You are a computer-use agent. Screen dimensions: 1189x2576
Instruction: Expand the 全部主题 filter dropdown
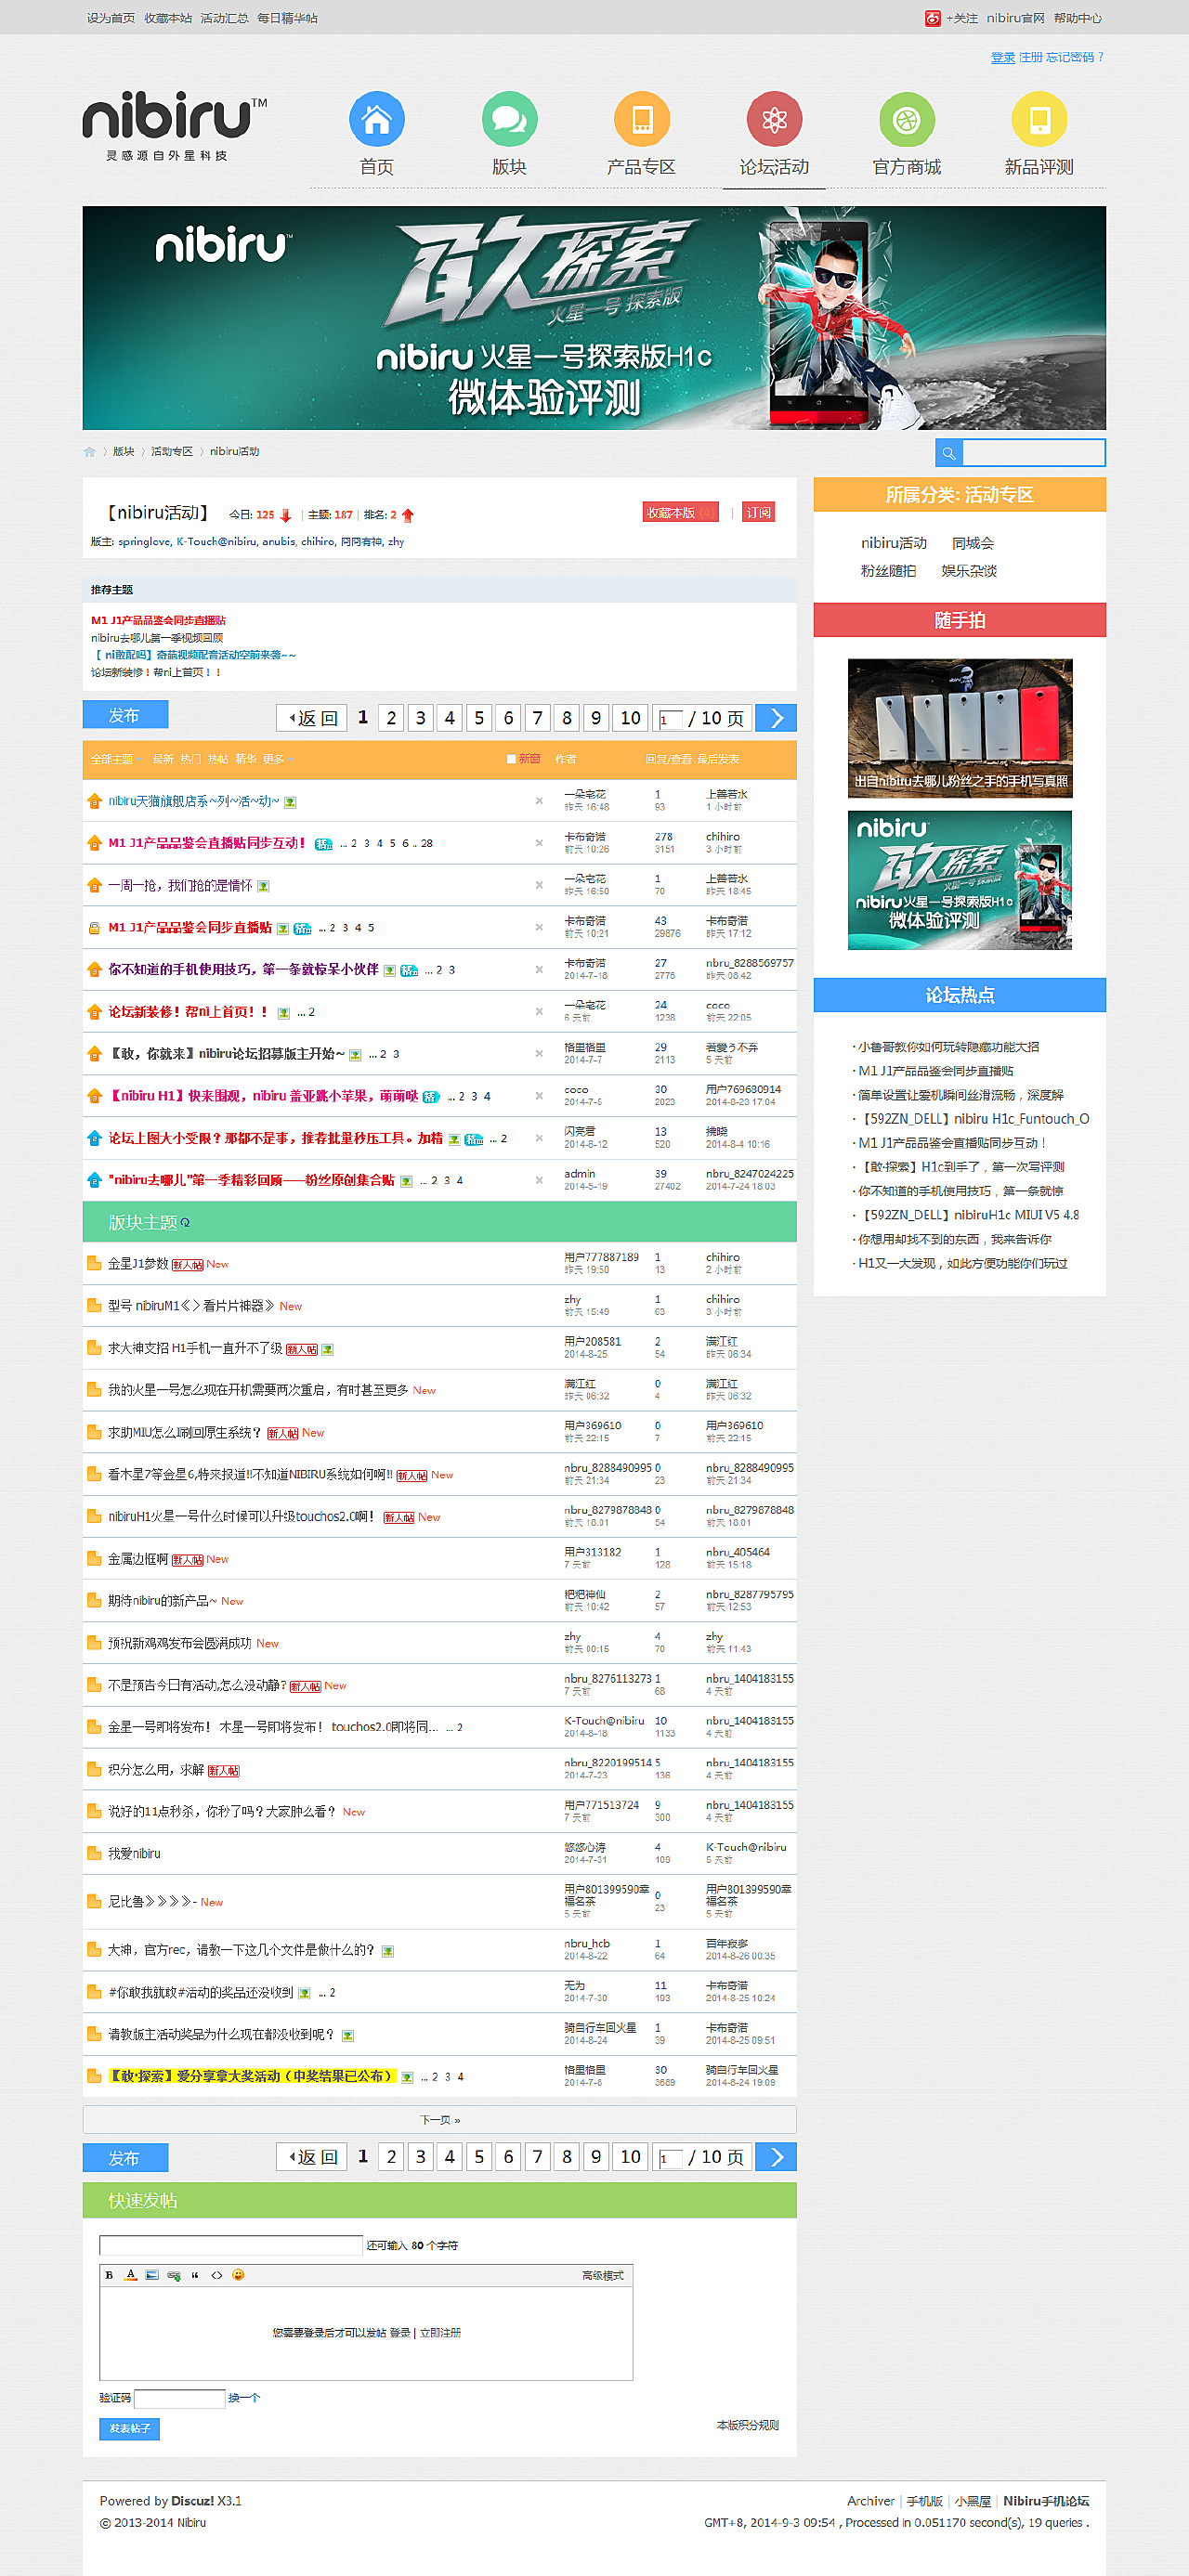pos(116,759)
